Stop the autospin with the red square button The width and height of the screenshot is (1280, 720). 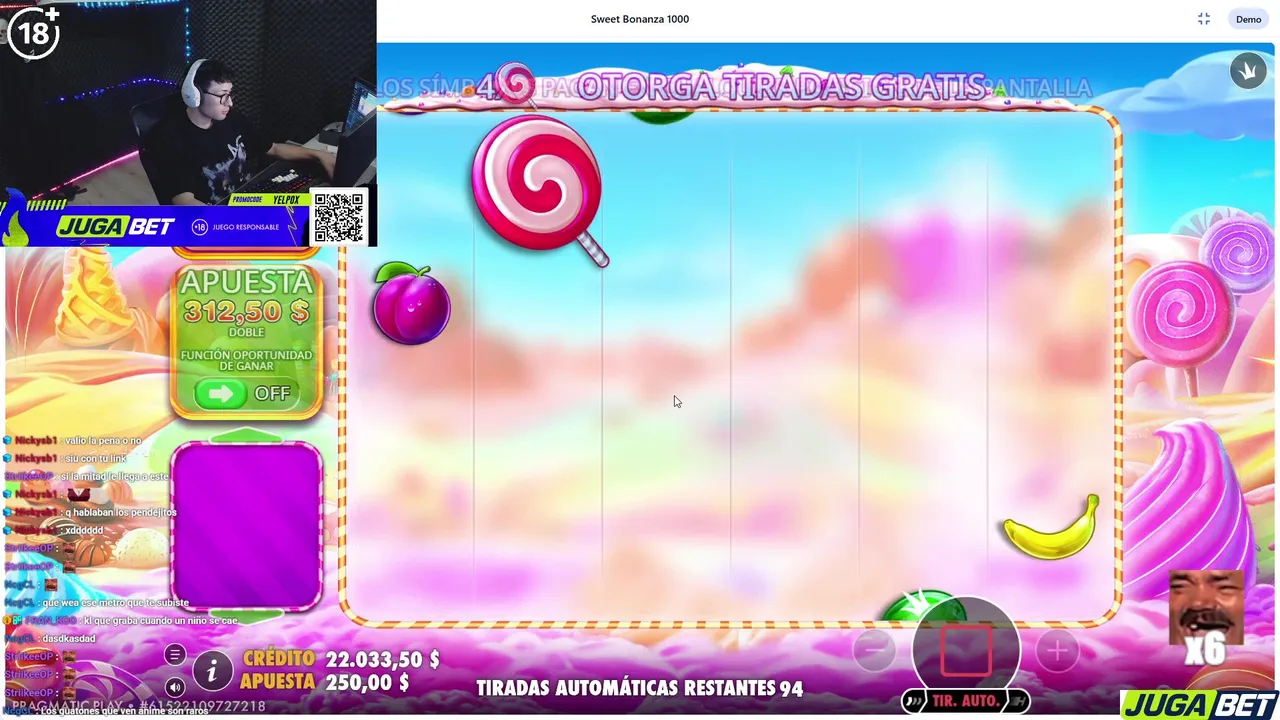pos(965,650)
